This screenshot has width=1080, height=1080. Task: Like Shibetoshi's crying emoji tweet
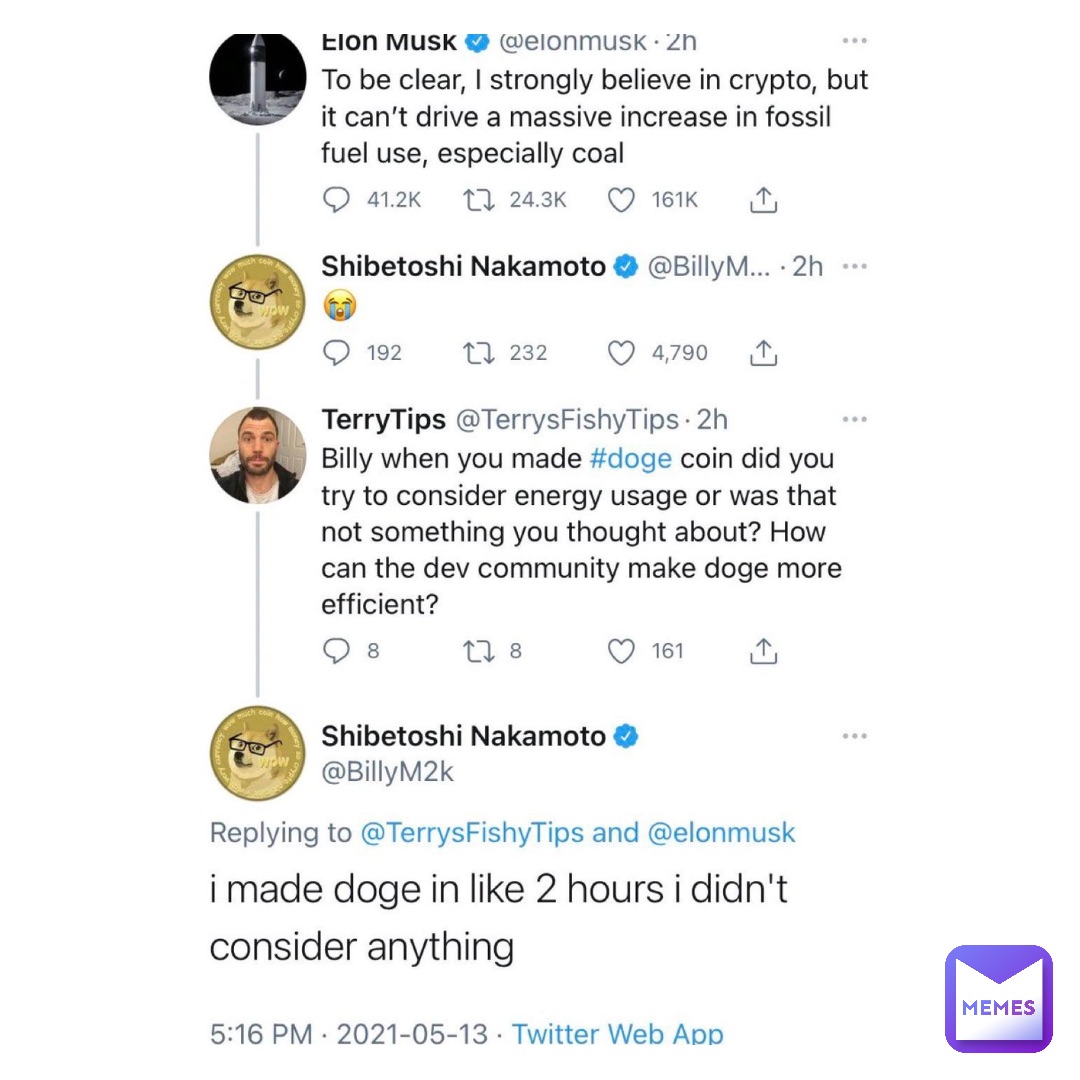[x=621, y=353]
